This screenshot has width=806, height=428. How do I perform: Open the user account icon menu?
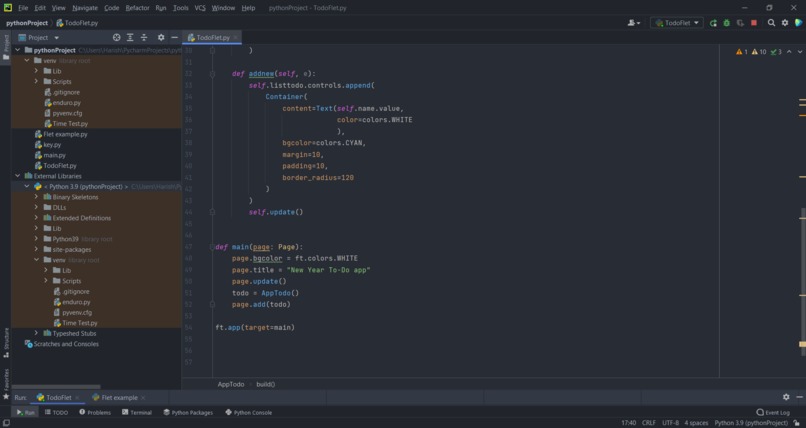[634, 23]
